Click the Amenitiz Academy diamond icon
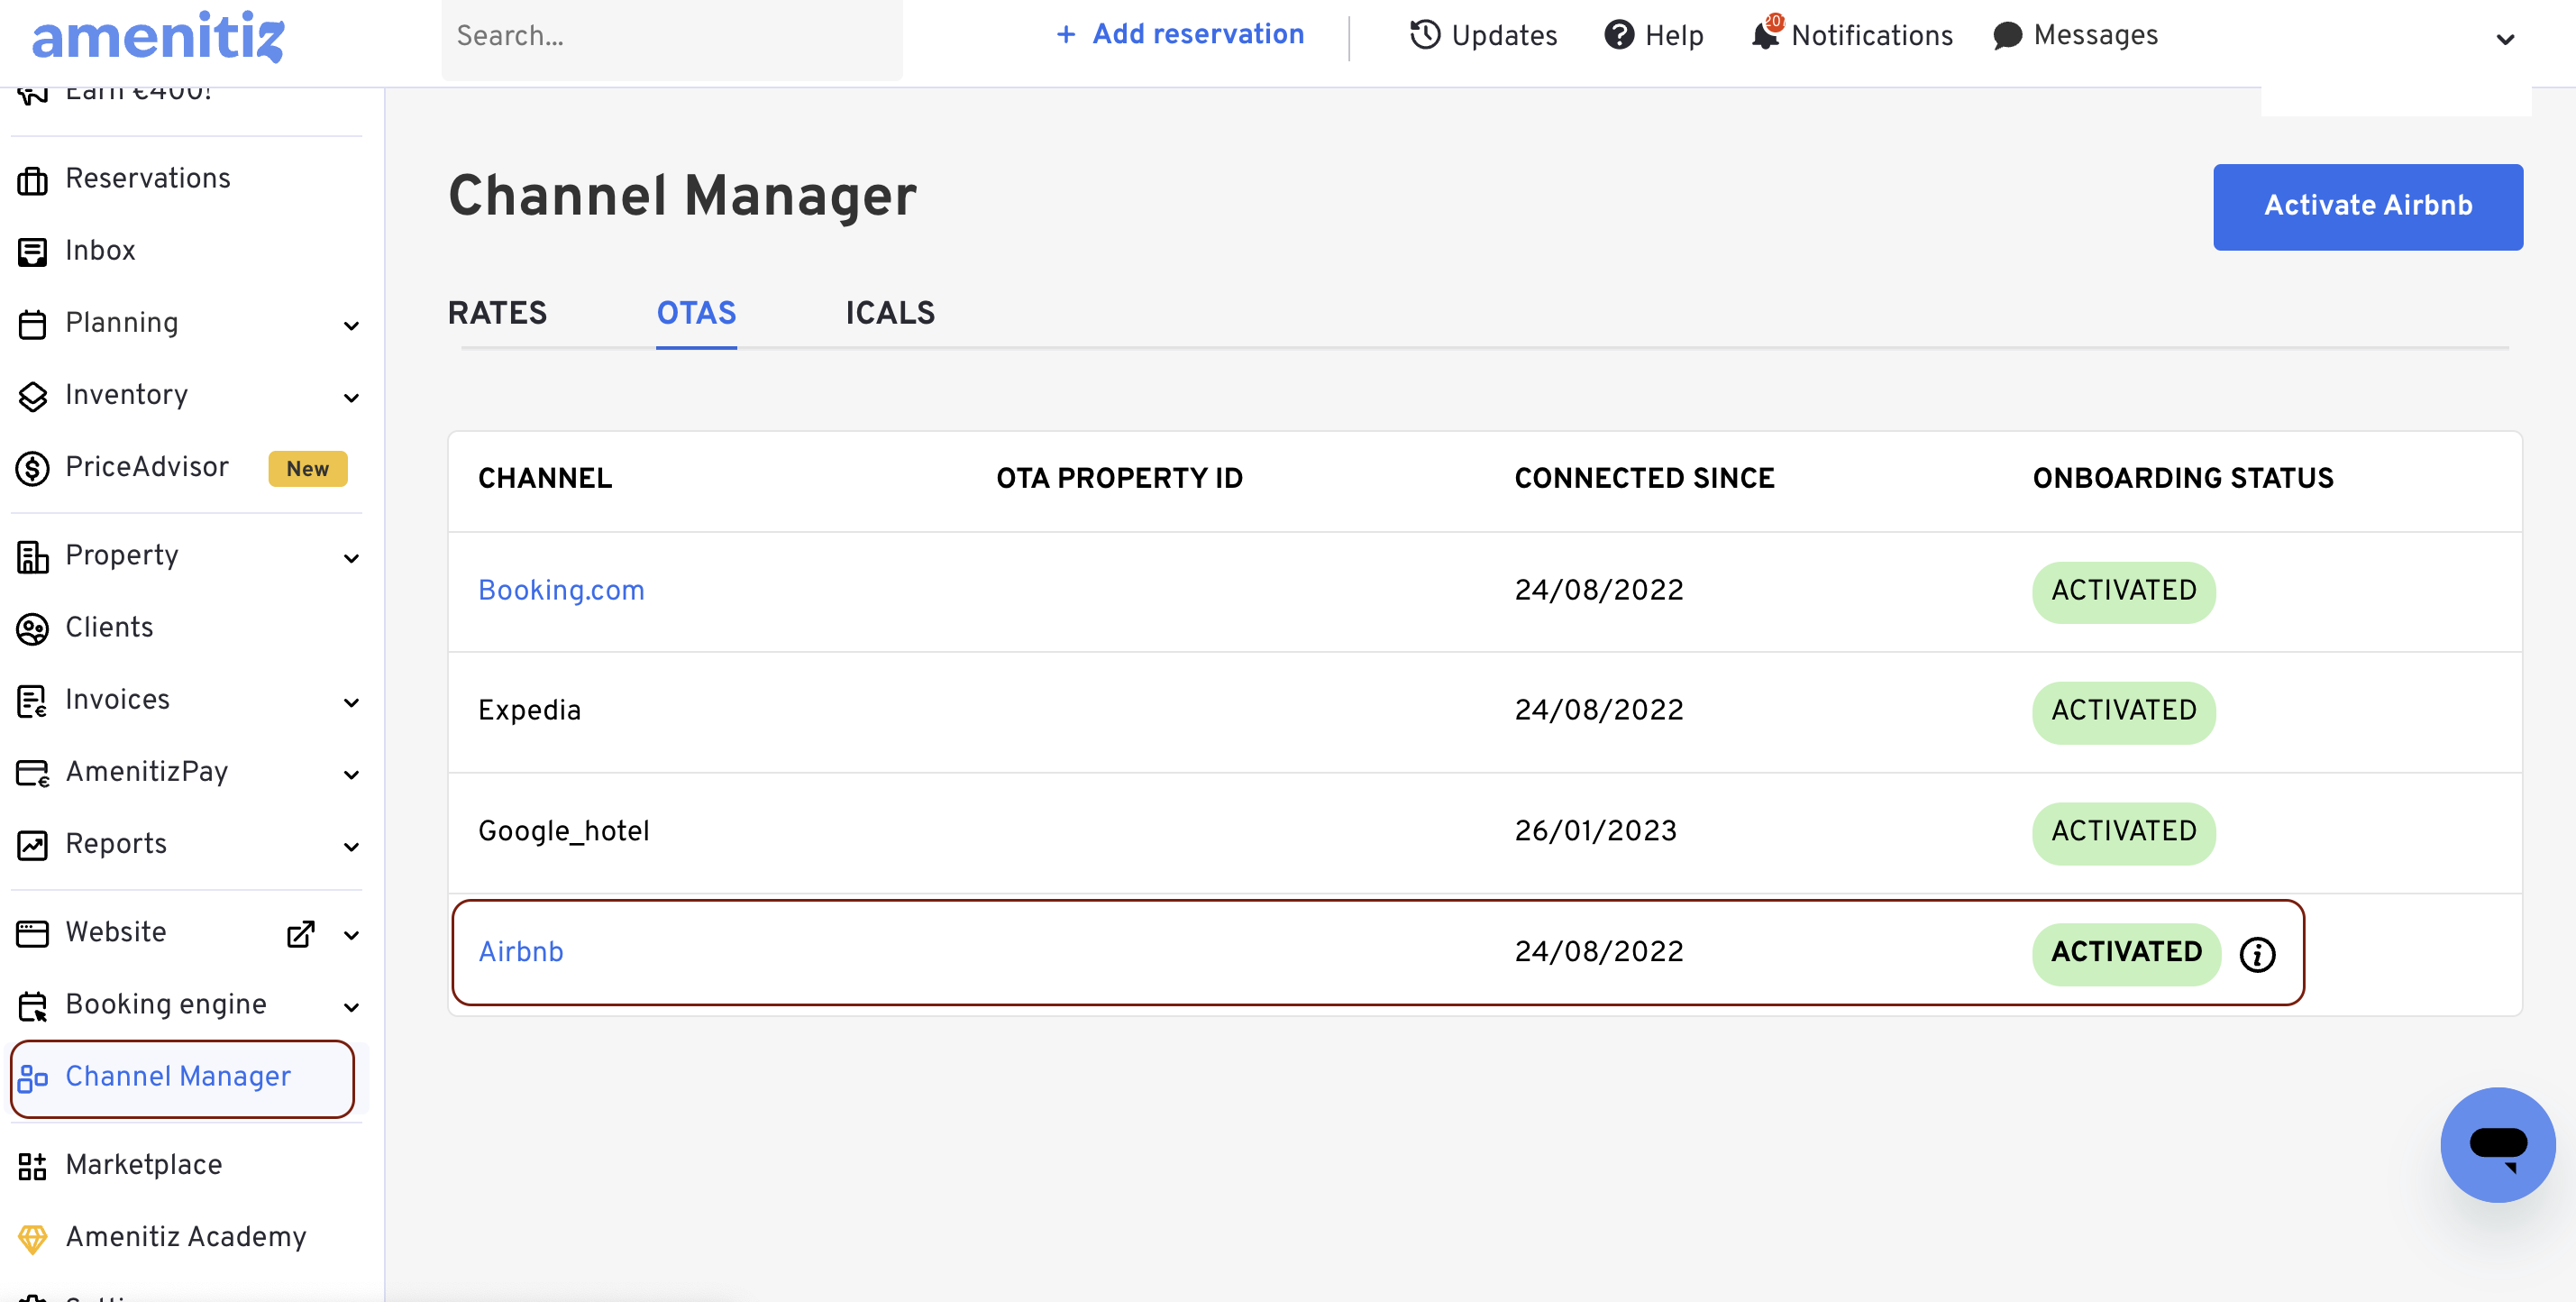 pos(32,1238)
